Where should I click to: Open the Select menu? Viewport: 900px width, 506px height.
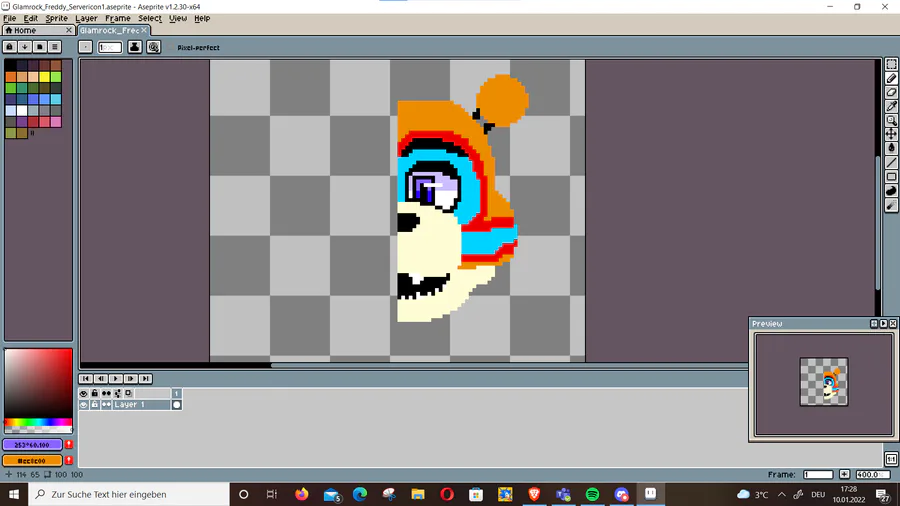[150, 18]
